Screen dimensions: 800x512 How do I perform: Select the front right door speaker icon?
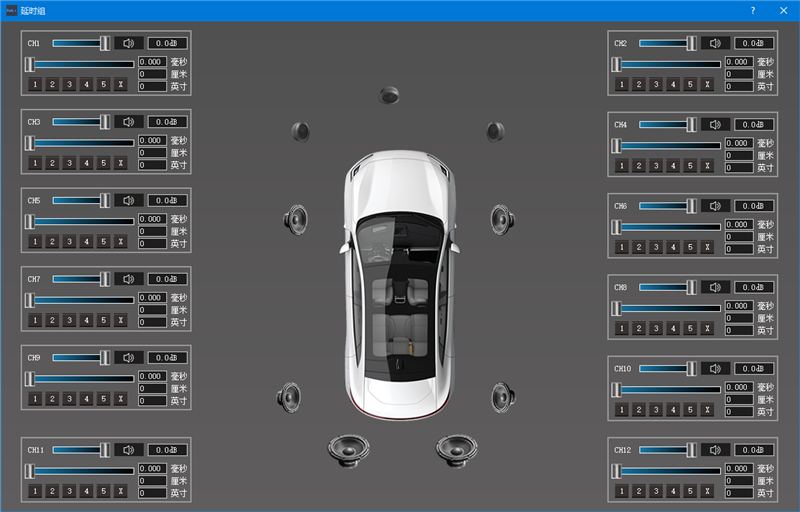click(x=503, y=220)
